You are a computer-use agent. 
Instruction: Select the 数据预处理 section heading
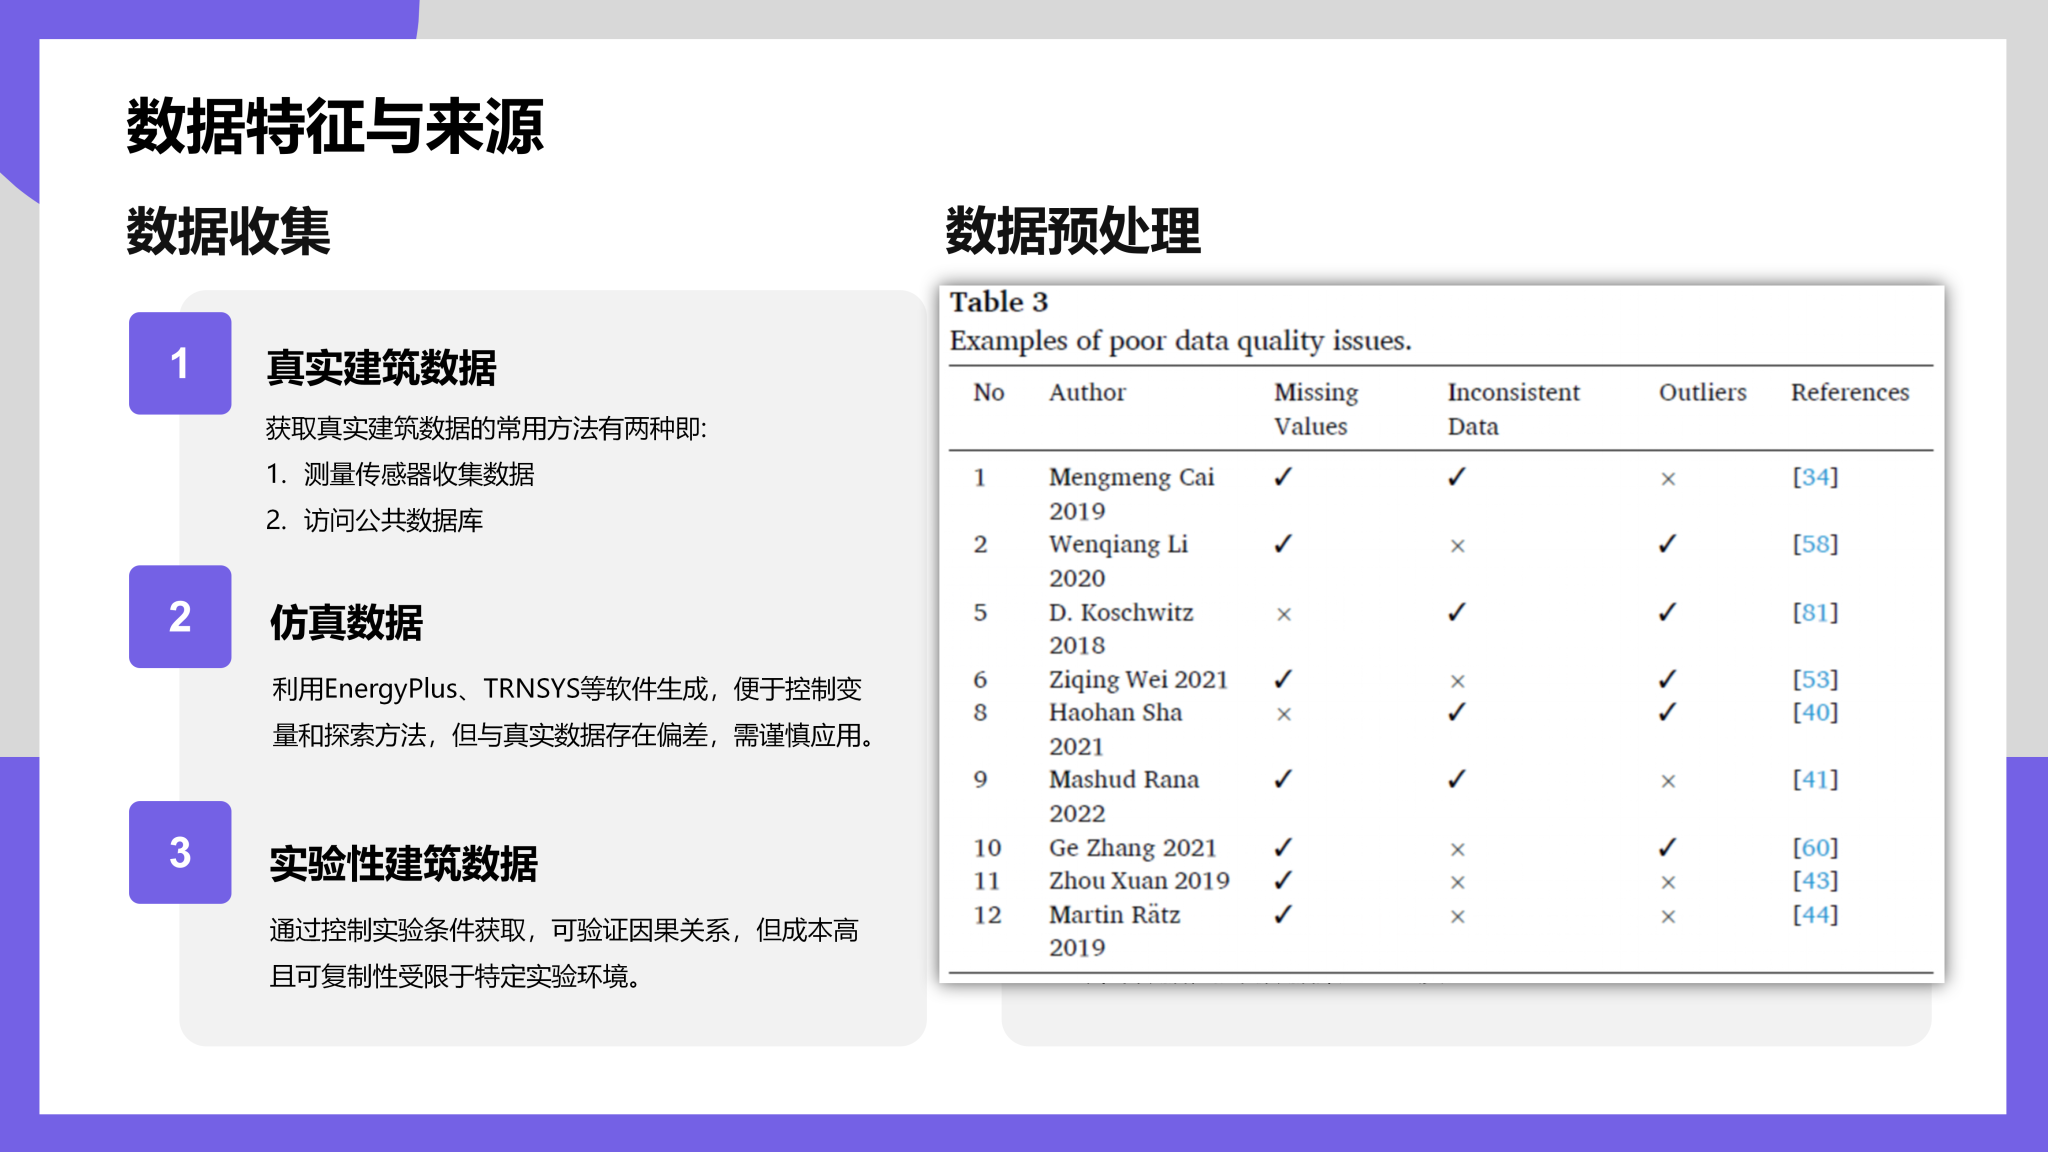point(1072,232)
